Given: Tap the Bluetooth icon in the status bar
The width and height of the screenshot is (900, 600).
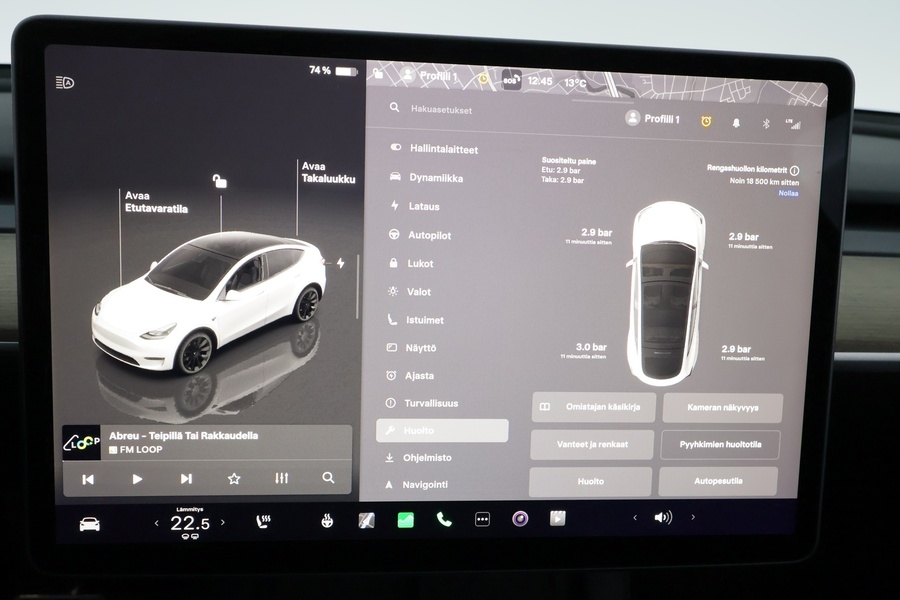Looking at the screenshot, I should click(x=765, y=124).
